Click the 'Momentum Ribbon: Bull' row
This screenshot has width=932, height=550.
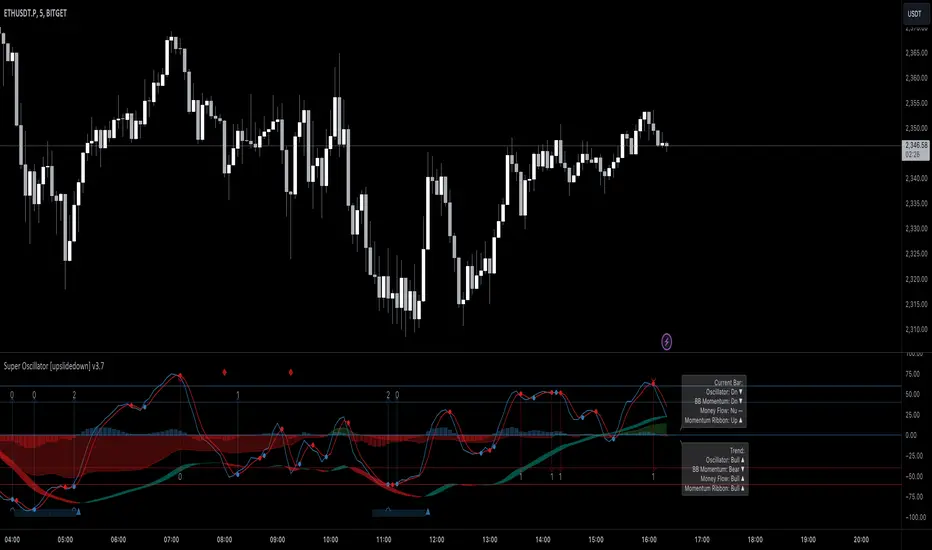[x=714, y=488]
